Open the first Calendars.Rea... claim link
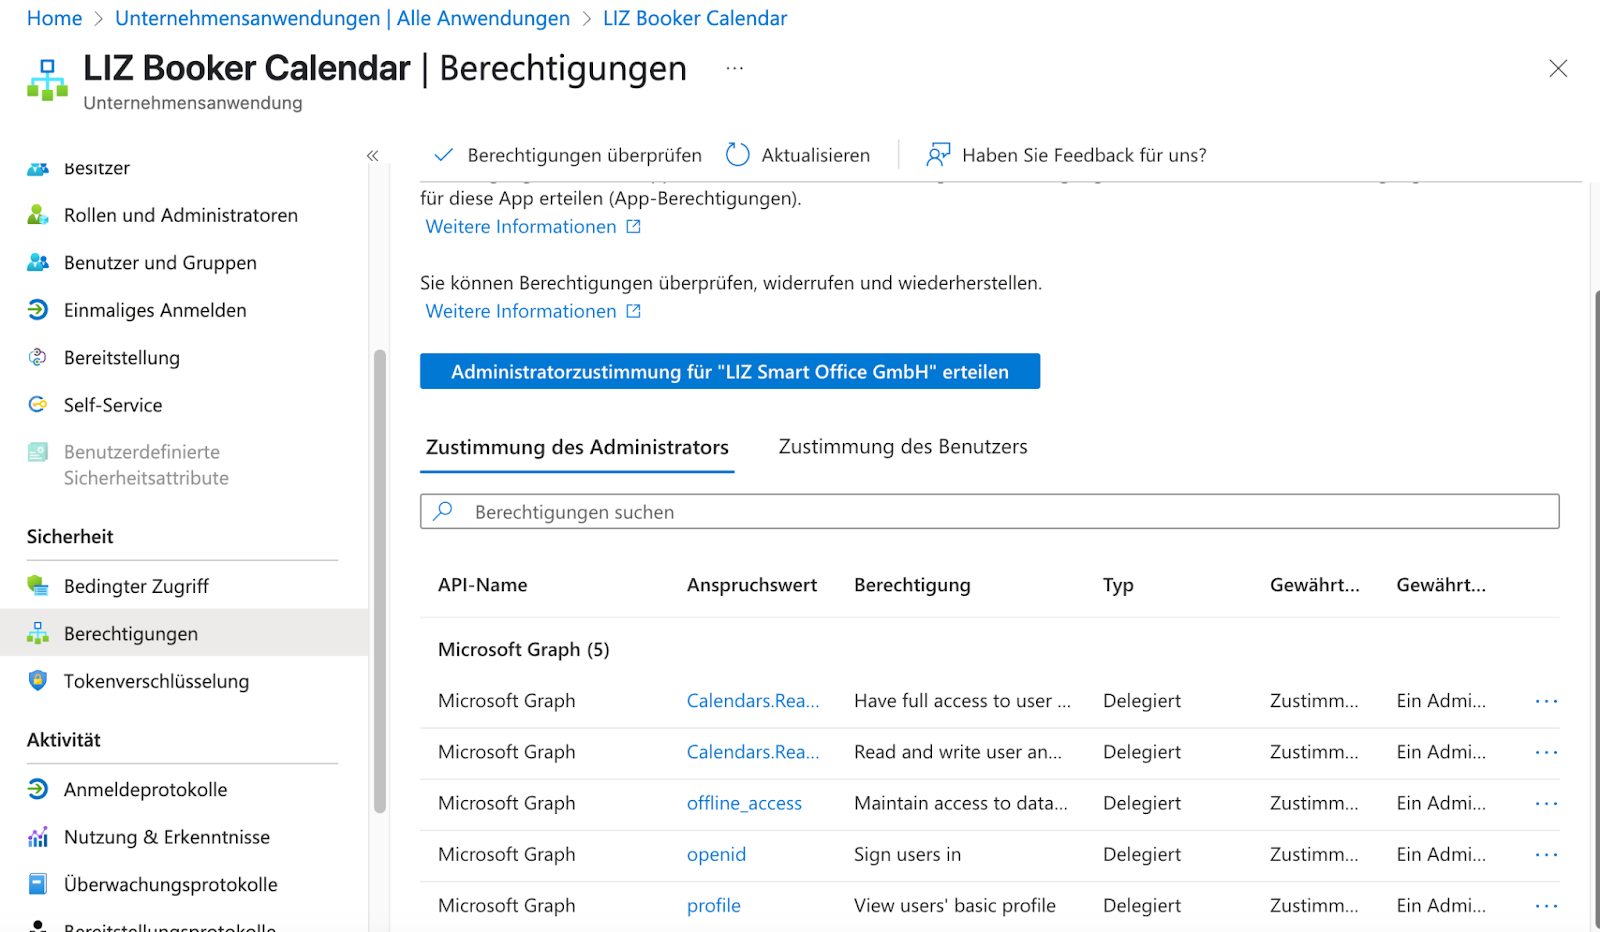Viewport: 1600px width, 932px height. point(753,701)
